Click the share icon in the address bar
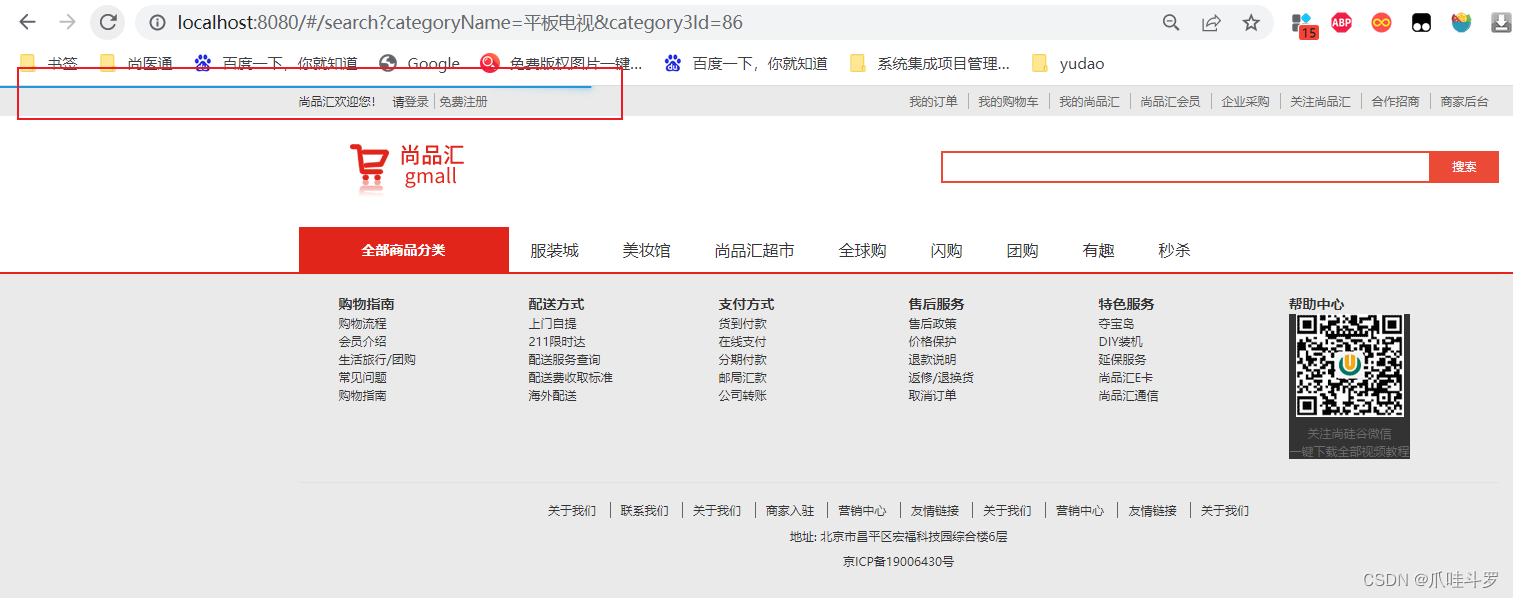Image resolution: width=1513 pixels, height=598 pixels. pos(1211,22)
